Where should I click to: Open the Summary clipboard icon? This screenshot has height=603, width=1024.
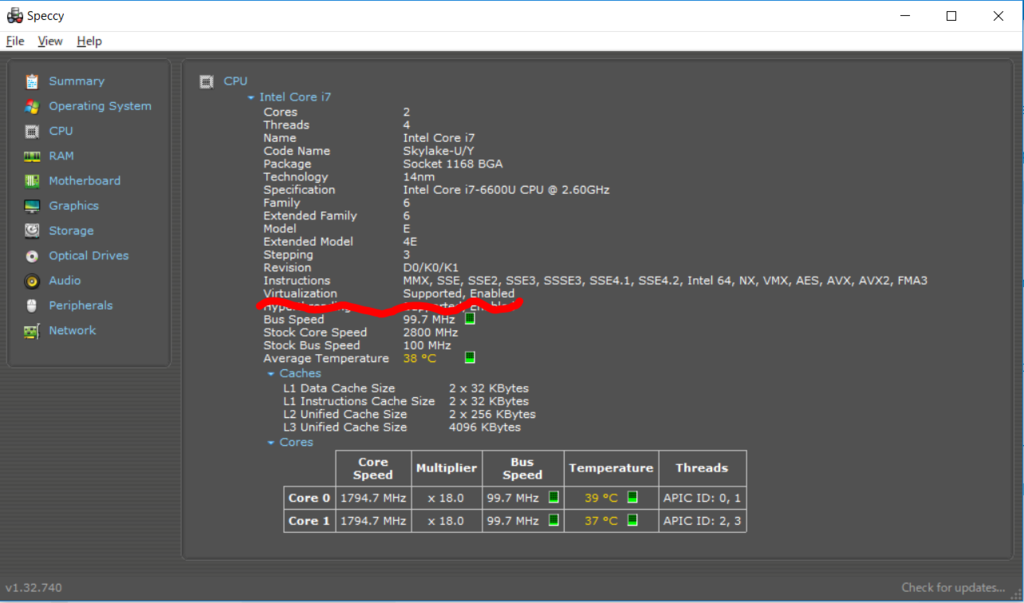point(32,82)
